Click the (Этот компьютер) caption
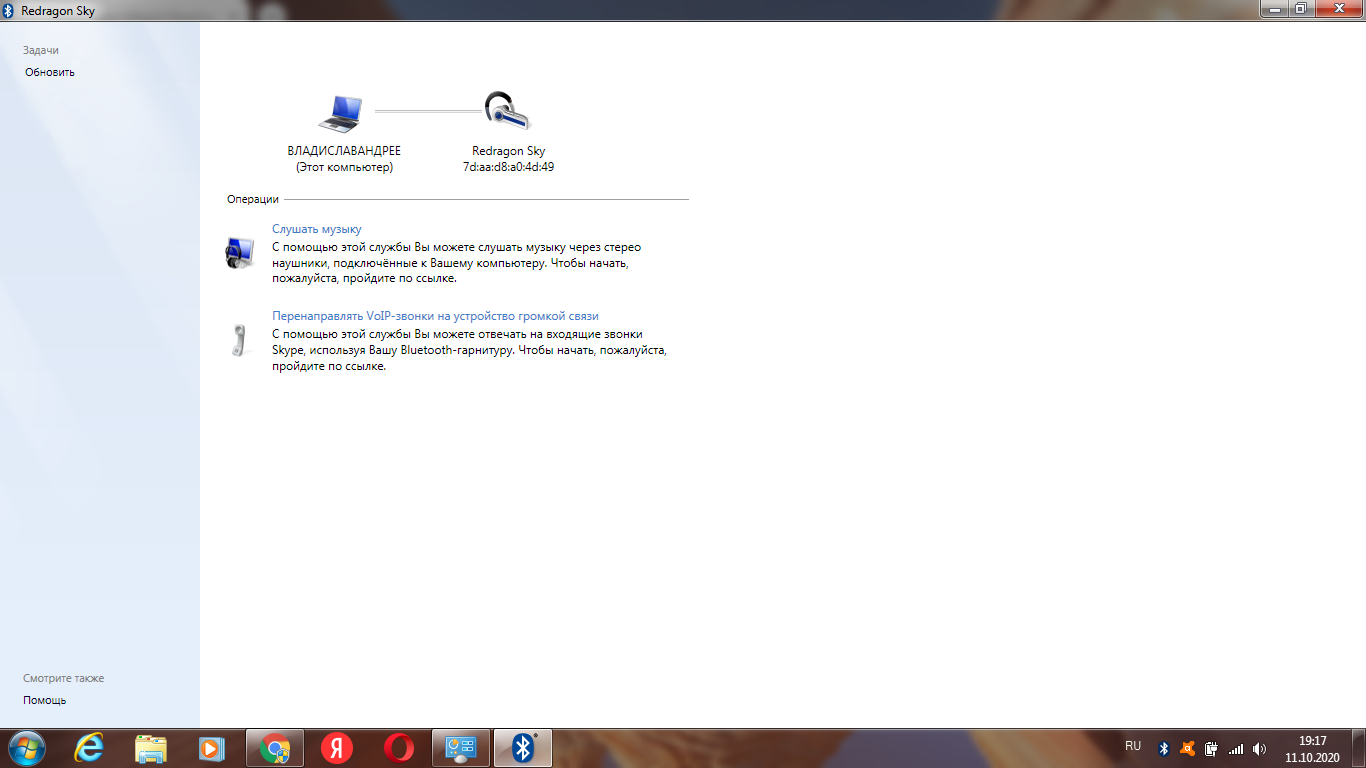 (344, 167)
